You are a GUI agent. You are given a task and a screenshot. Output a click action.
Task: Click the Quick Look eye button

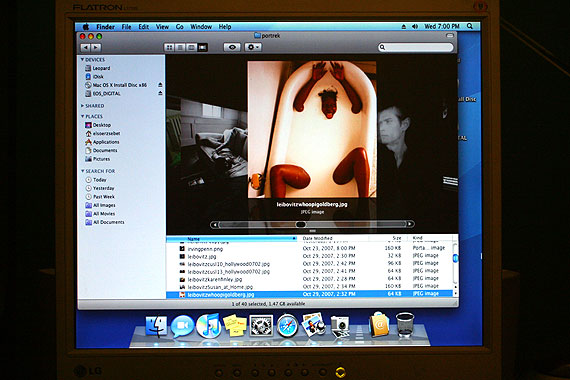(232, 47)
